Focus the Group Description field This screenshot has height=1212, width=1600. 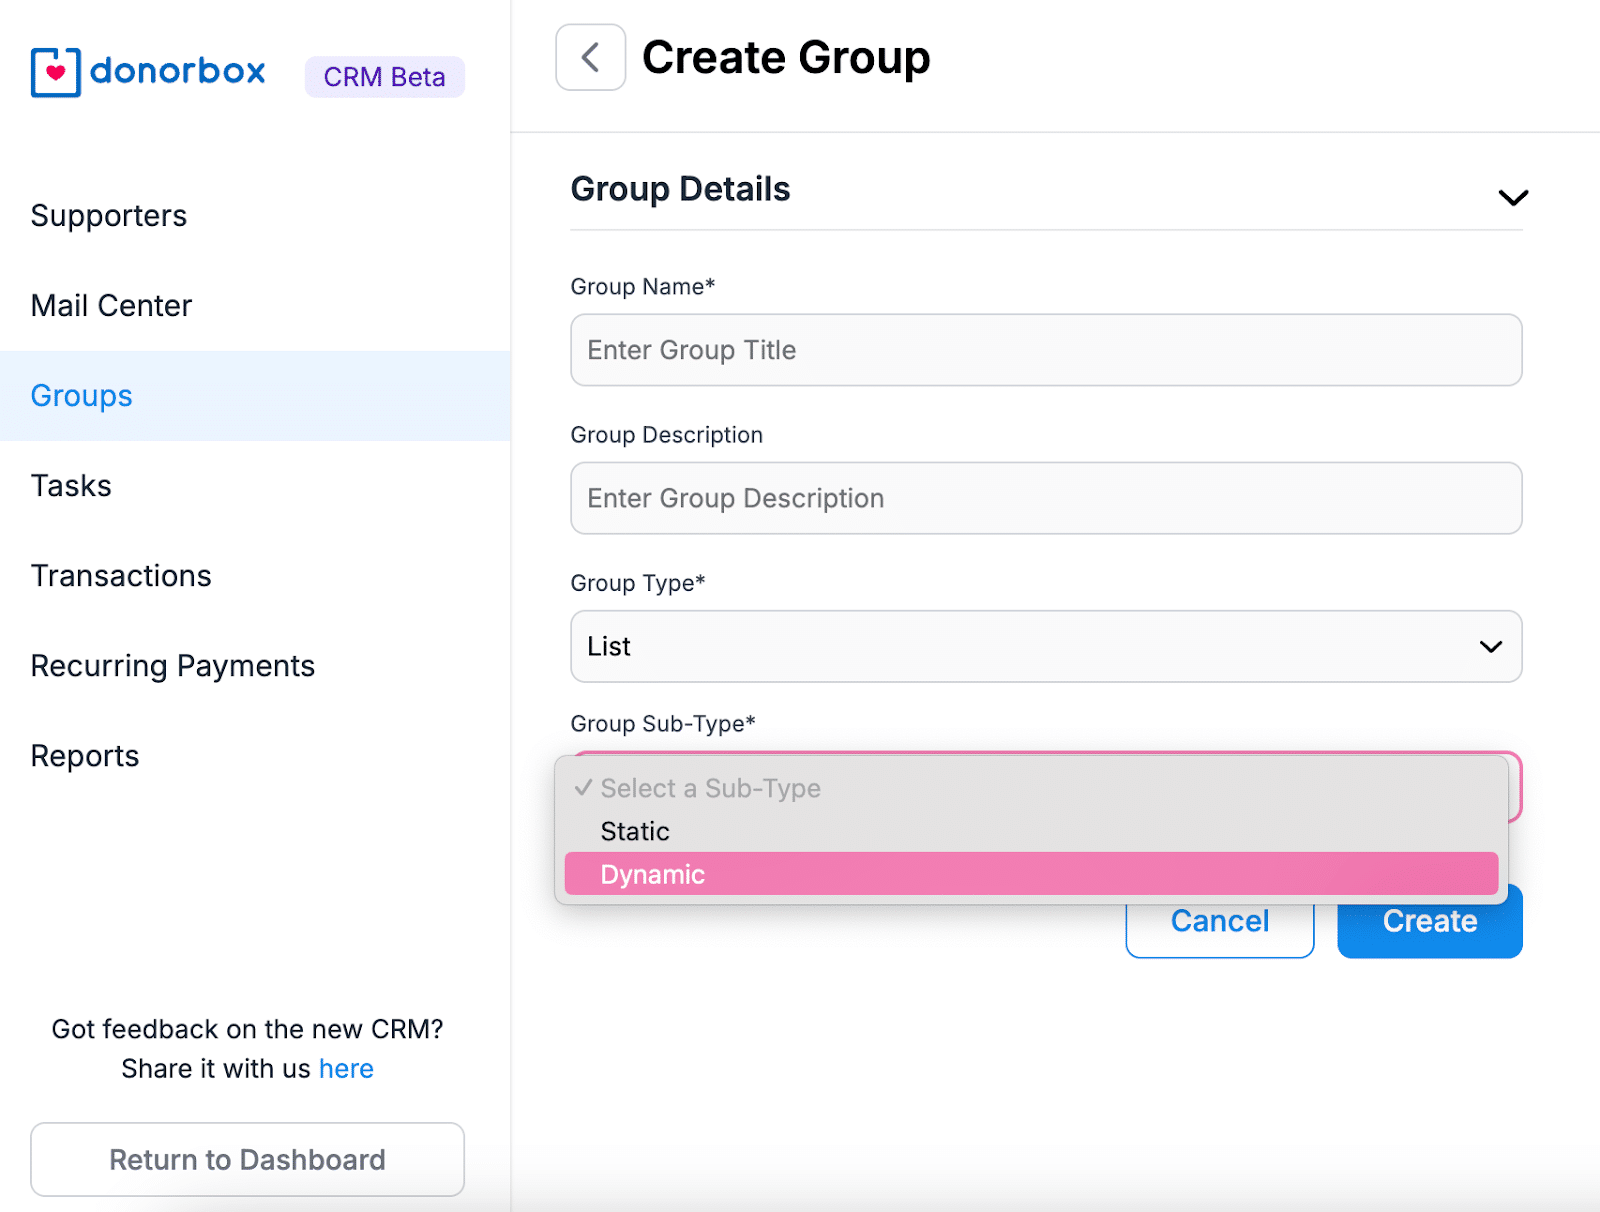point(1045,498)
